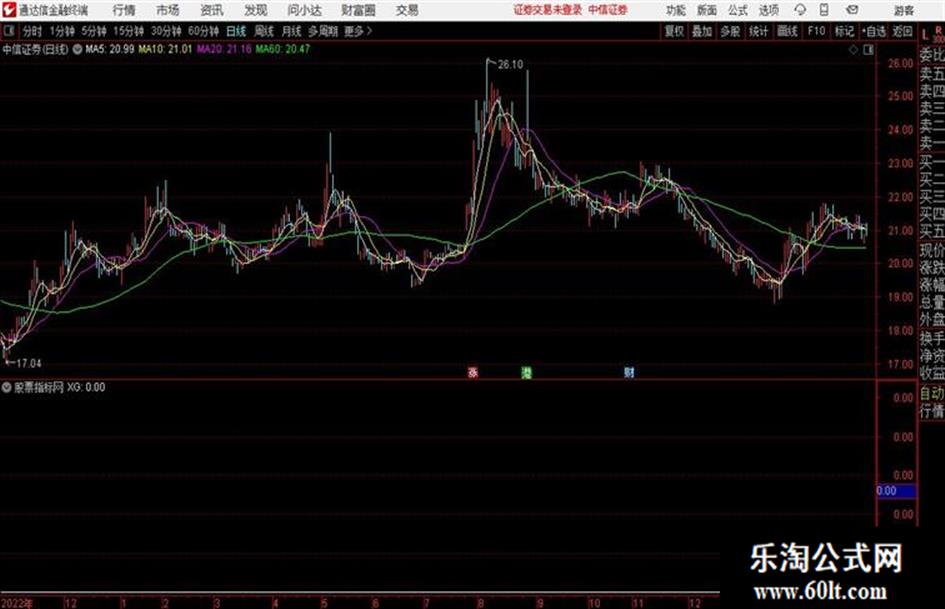Image resolution: width=945 pixels, height=609 pixels.
Task: Open the 交易 menu
Action: tap(407, 10)
